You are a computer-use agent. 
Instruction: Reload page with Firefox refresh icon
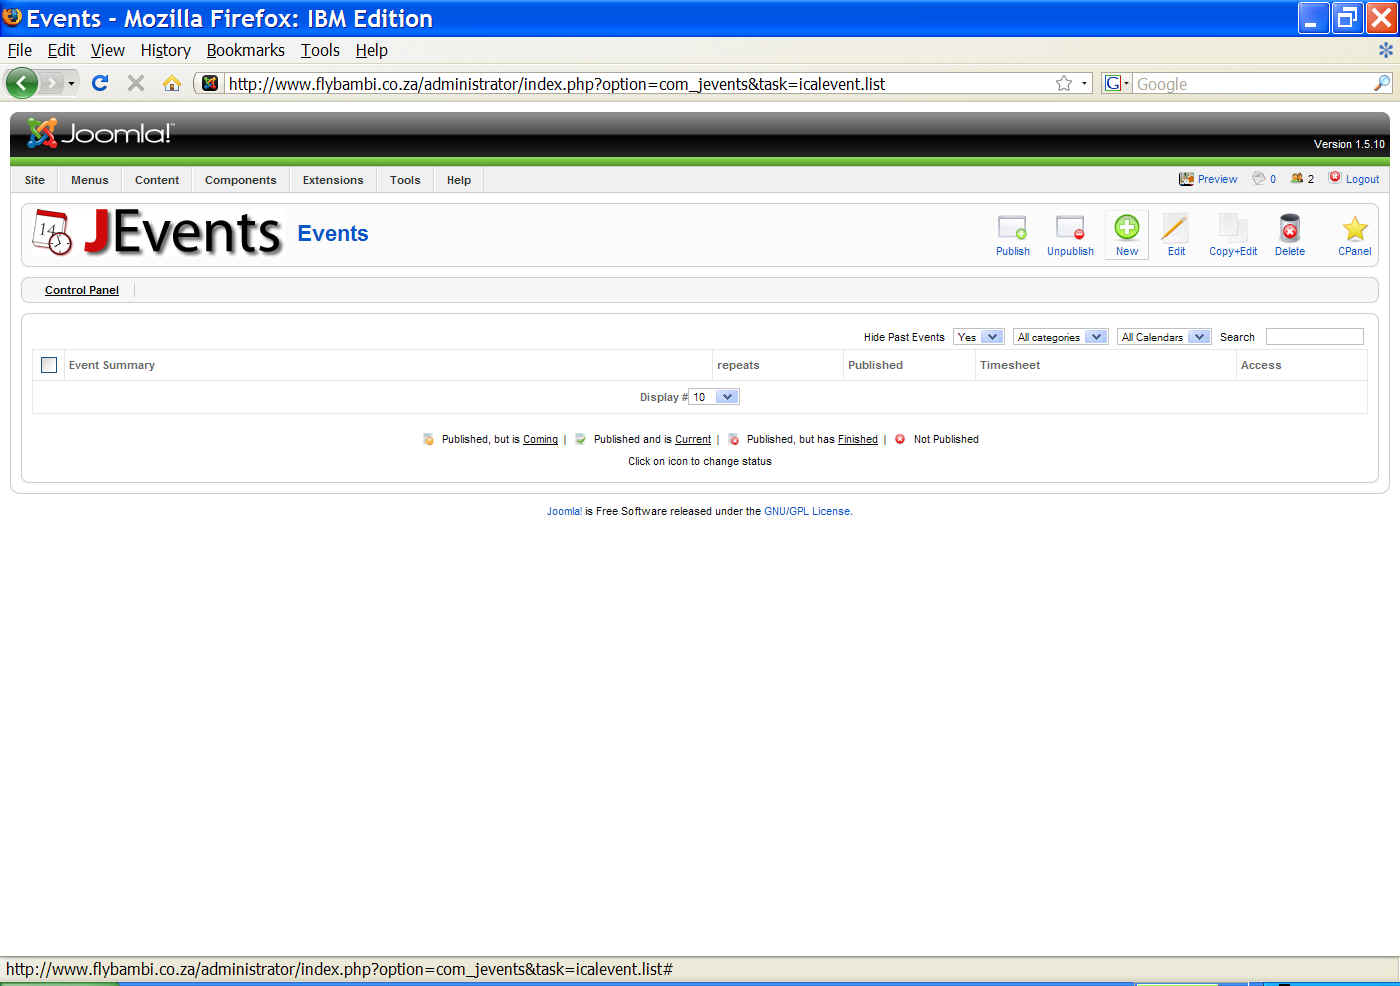coord(100,83)
